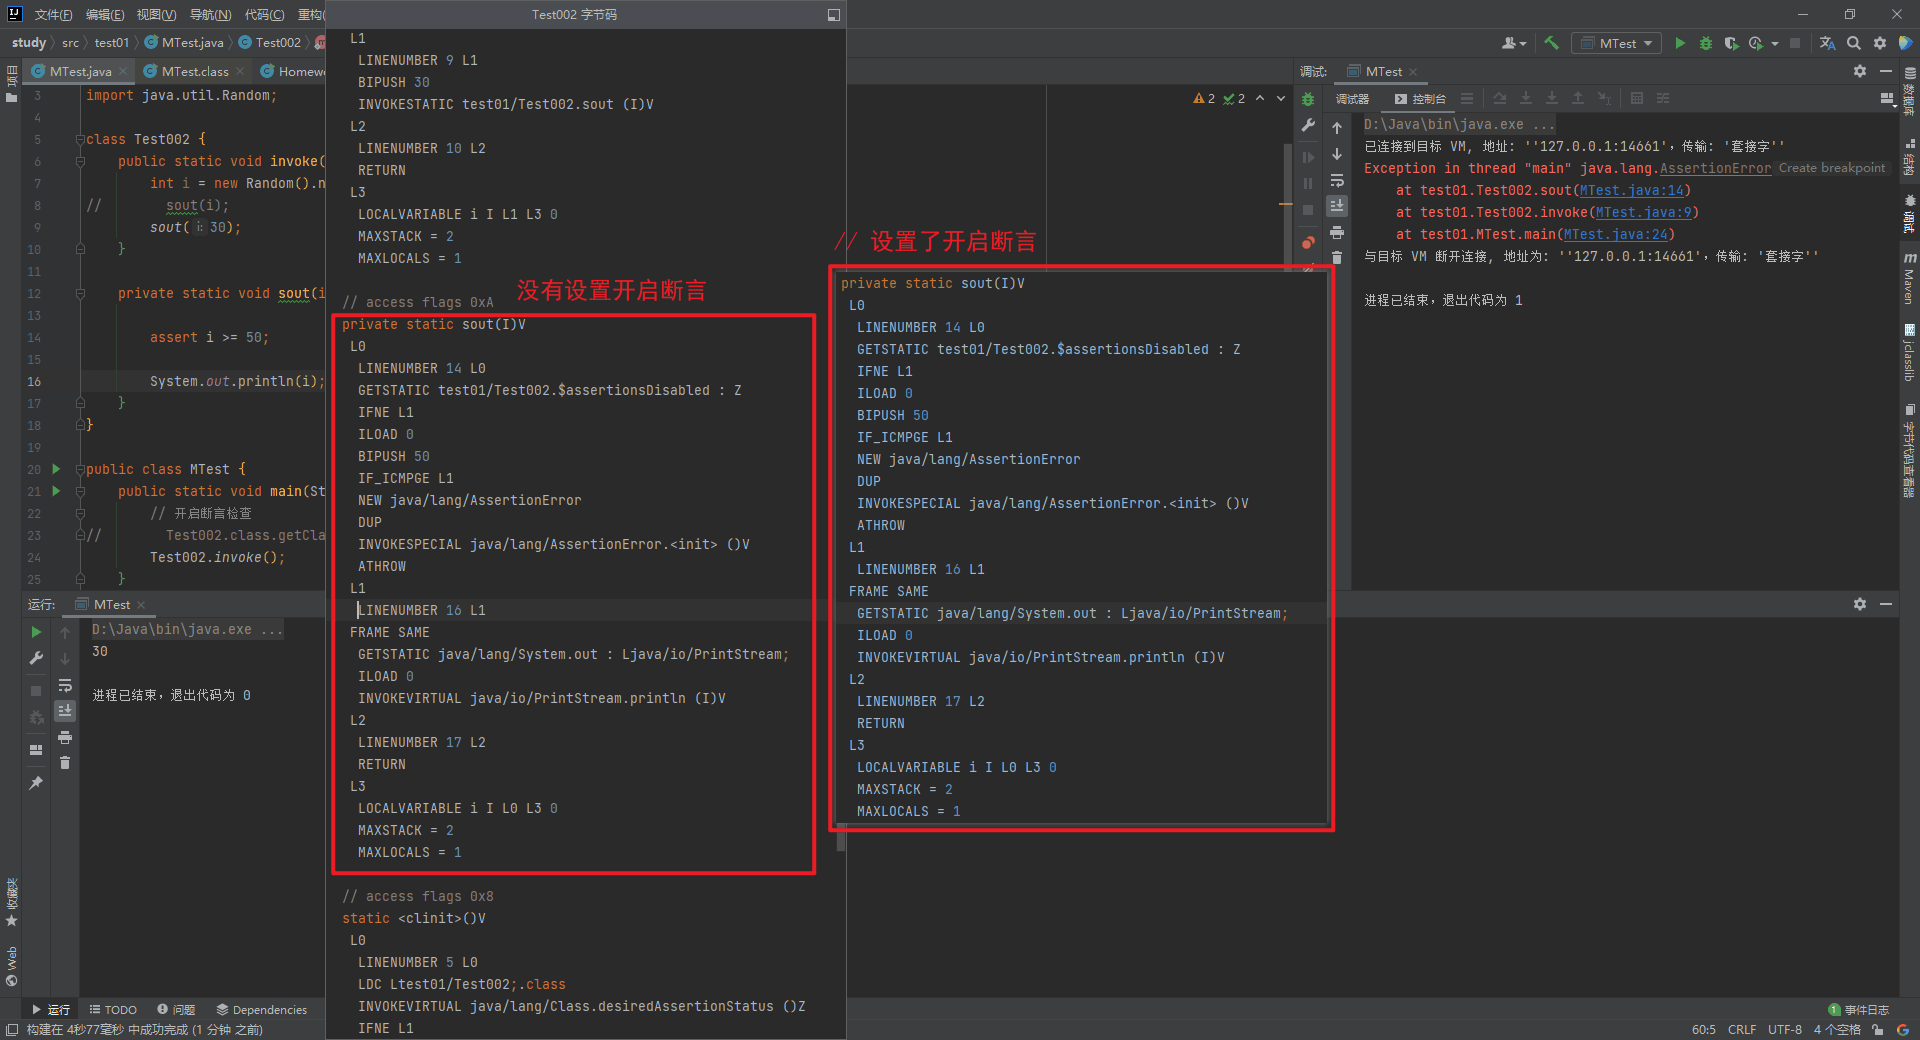Viewport: 1920px width, 1040px height.
Task: Open the File menu
Action: click(x=53, y=15)
